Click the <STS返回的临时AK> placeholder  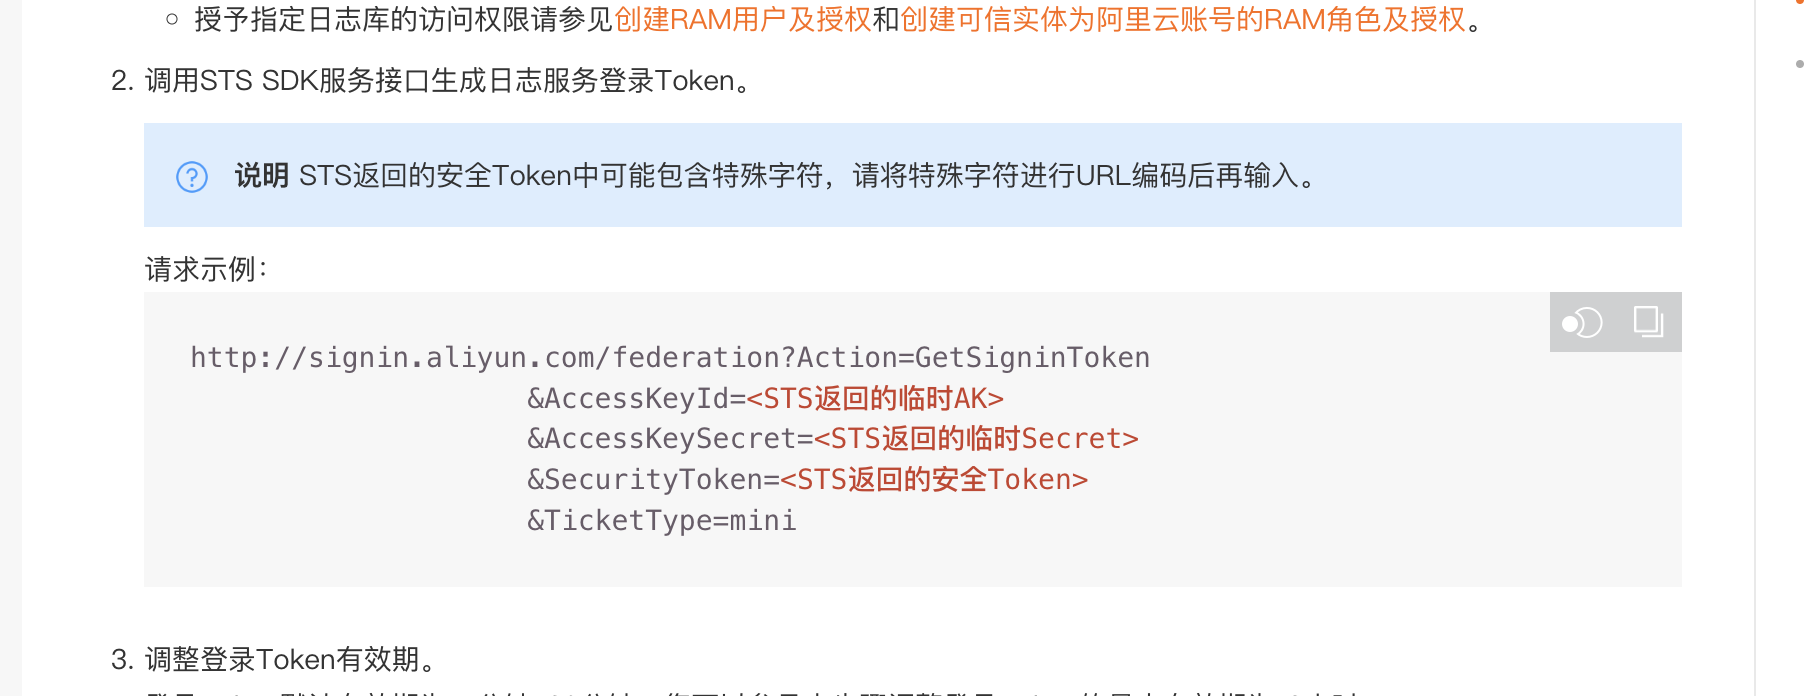click(x=875, y=398)
